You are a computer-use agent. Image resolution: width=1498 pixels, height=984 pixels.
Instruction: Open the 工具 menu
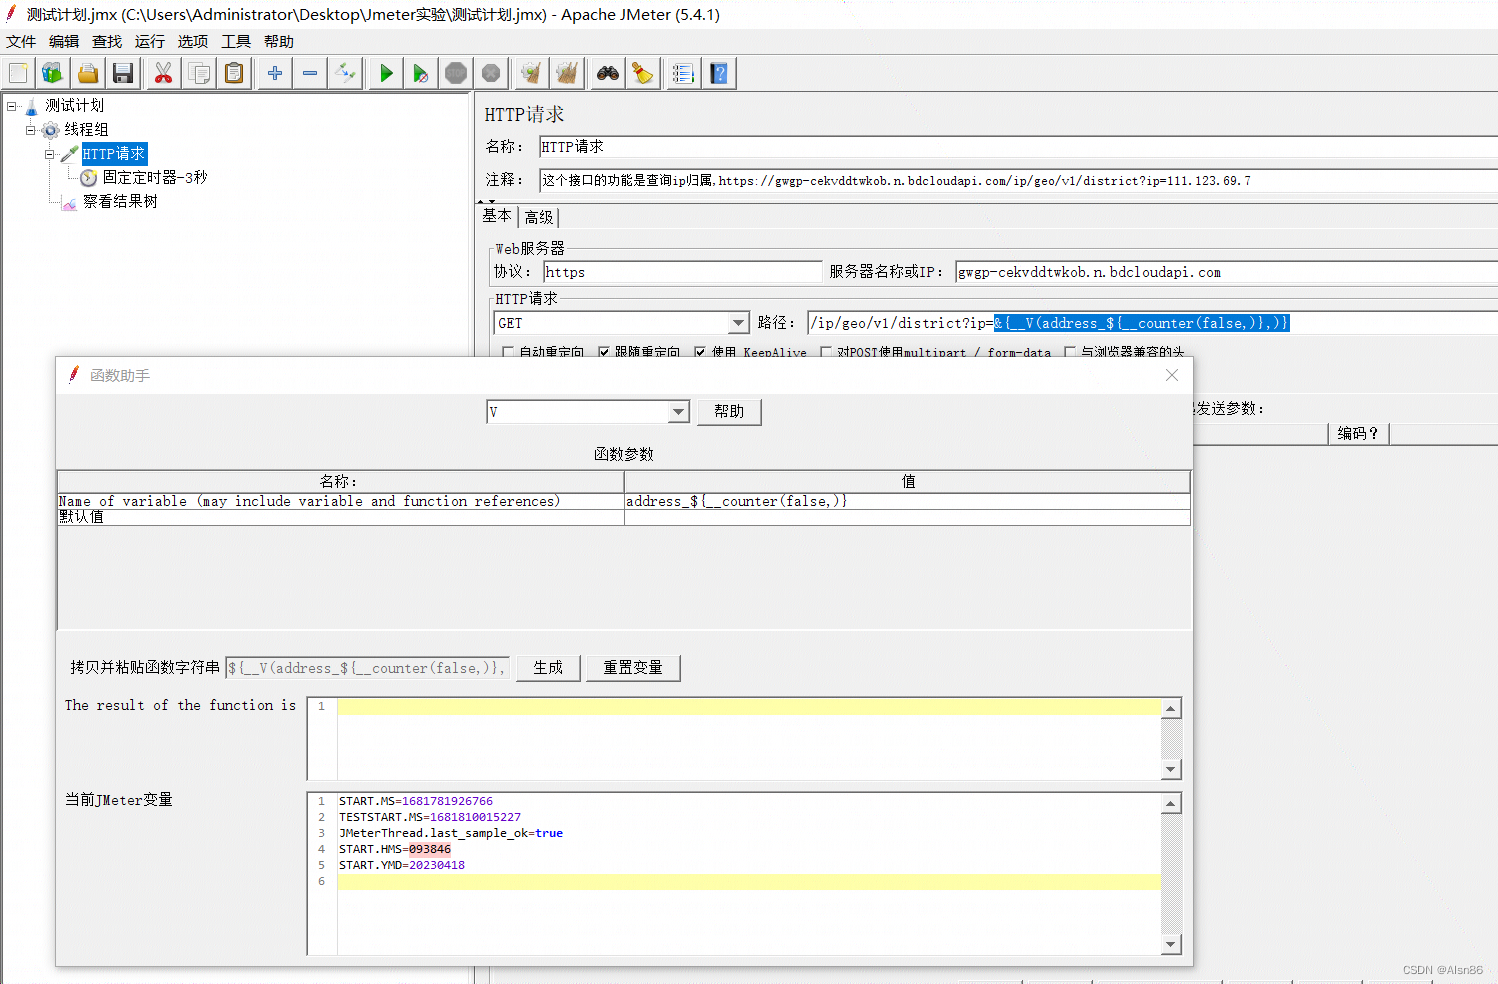click(x=236, y=41)
